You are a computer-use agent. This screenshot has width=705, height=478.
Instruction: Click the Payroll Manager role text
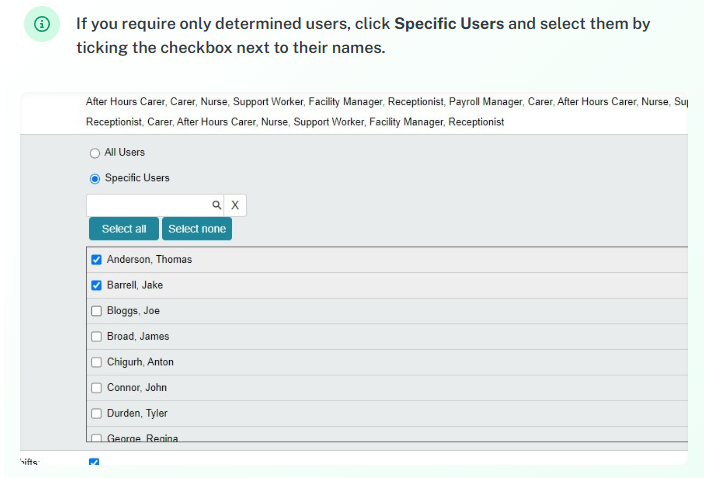coord(486,102)
